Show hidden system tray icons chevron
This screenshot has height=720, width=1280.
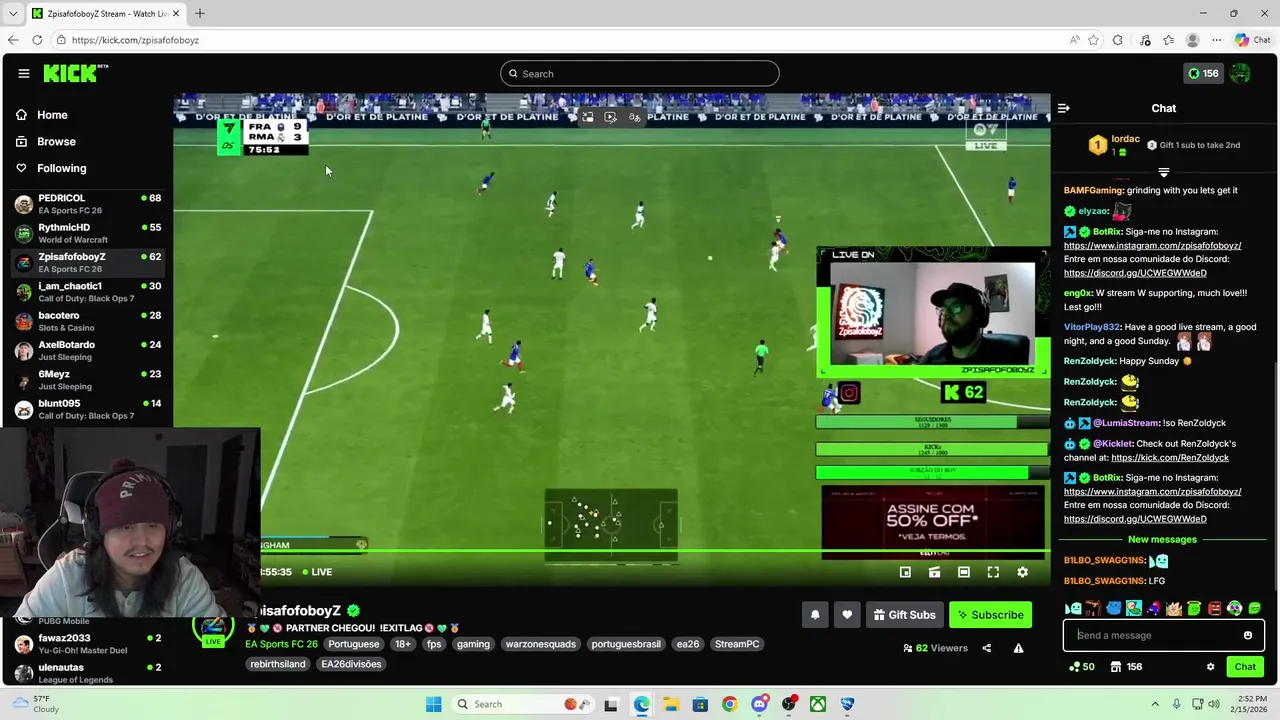tap(1155, 704)
